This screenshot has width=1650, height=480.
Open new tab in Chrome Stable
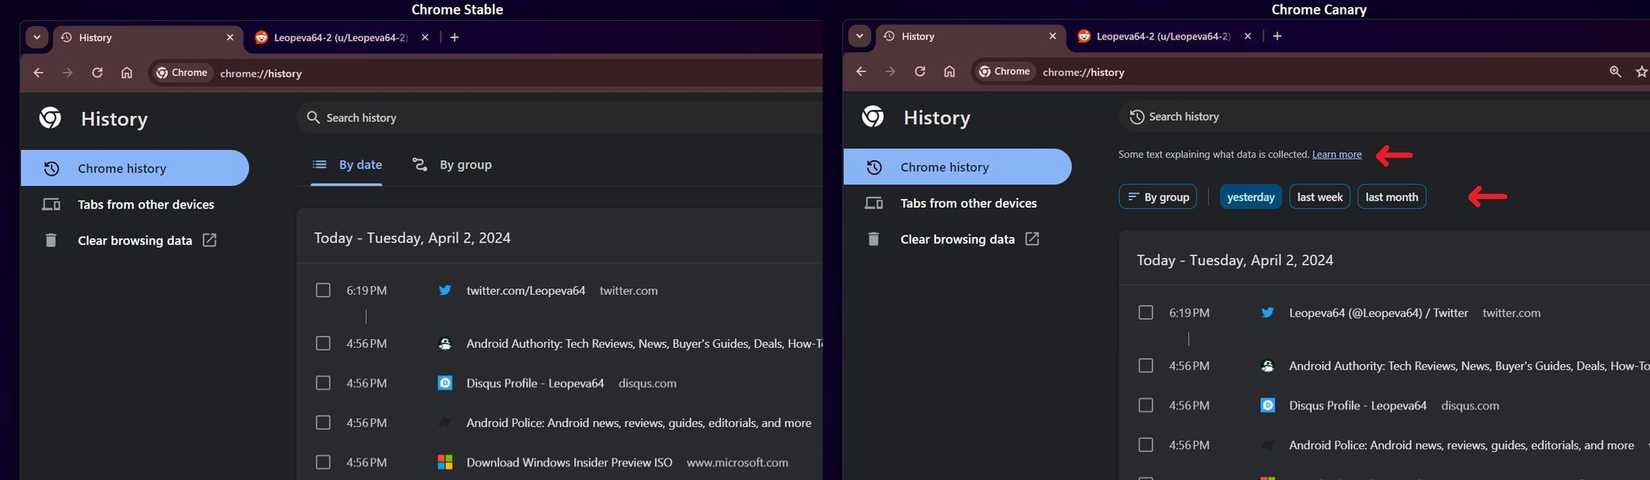[454, 37]
